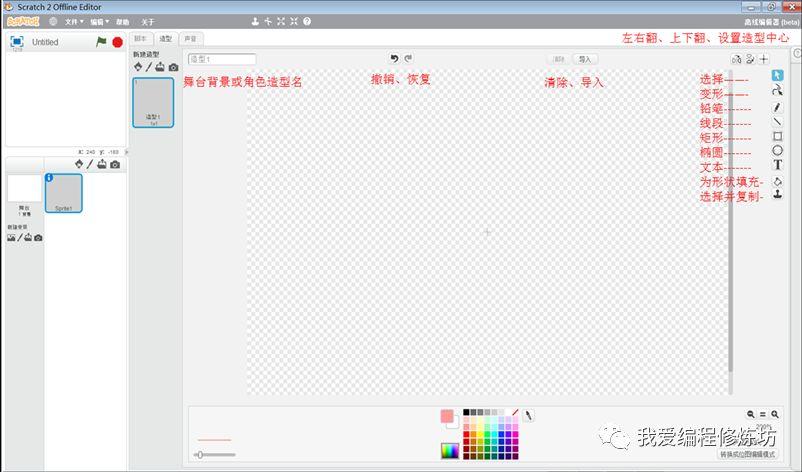Viewport: 802px width, 472px height.
Task: Select the top toolbar delete scissors
Action: pyautogui.click(x=268, y=21)
